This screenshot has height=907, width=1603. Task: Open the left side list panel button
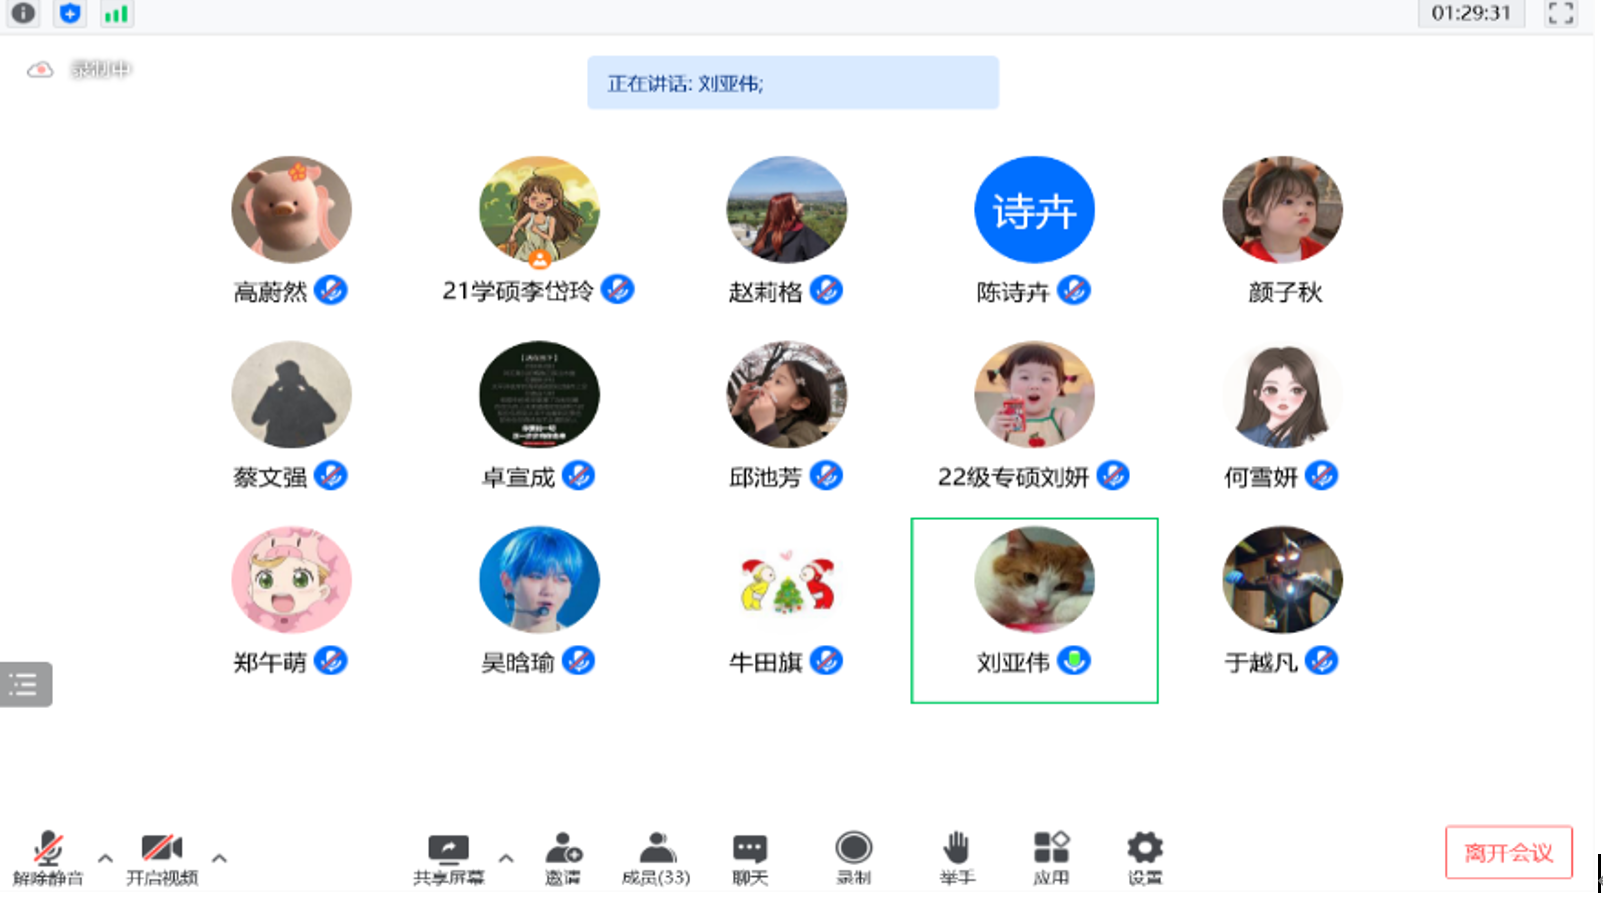25,685
